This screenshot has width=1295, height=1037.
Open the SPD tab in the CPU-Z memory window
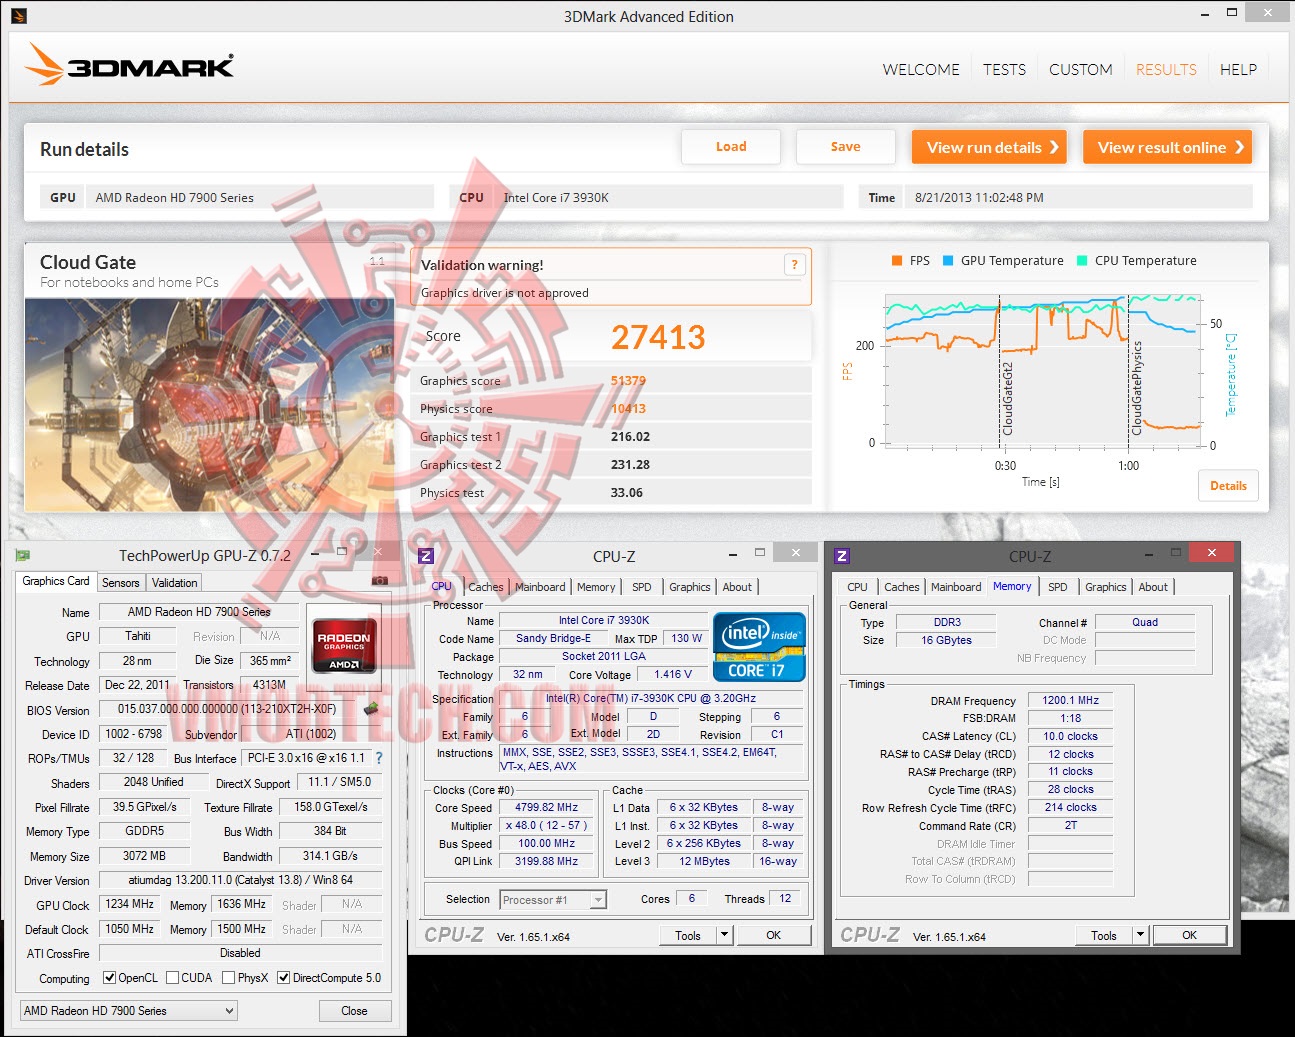click(1058, 587)
